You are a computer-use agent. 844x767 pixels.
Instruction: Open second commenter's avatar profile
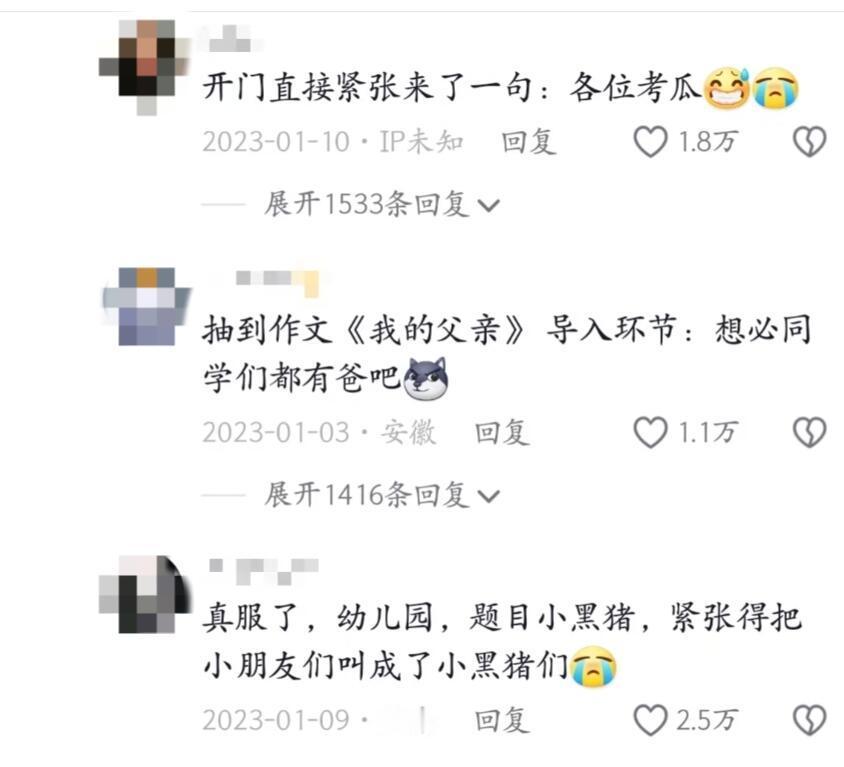coord(146,306)
